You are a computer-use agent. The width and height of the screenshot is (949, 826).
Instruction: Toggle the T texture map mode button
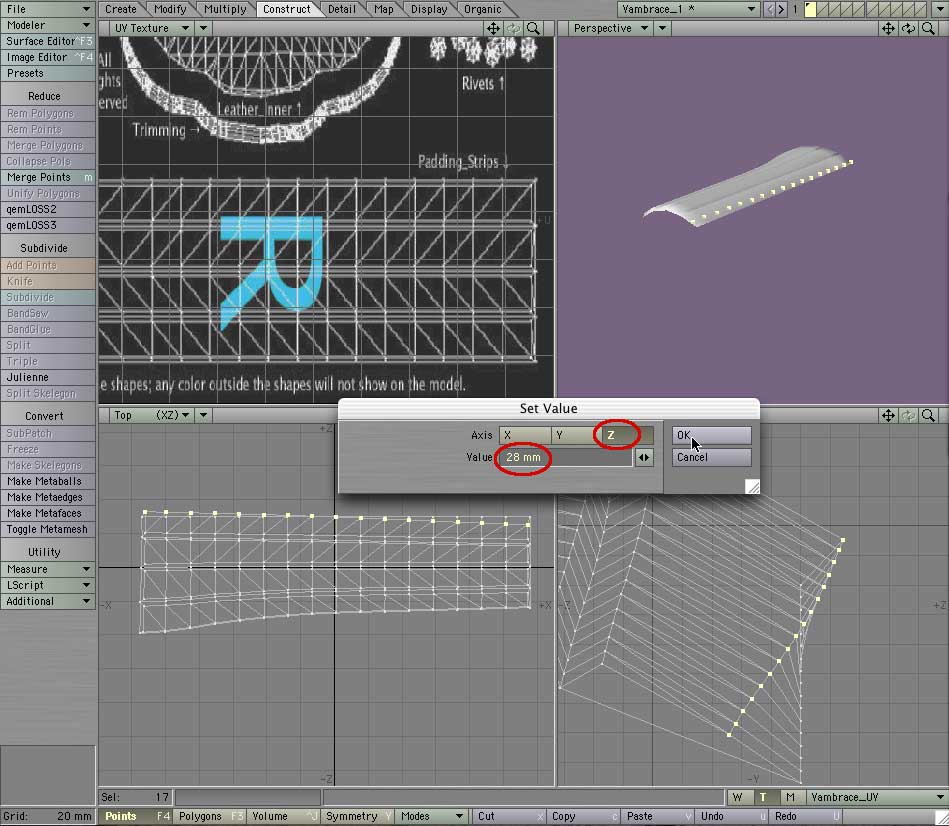(x=763, y=798)
